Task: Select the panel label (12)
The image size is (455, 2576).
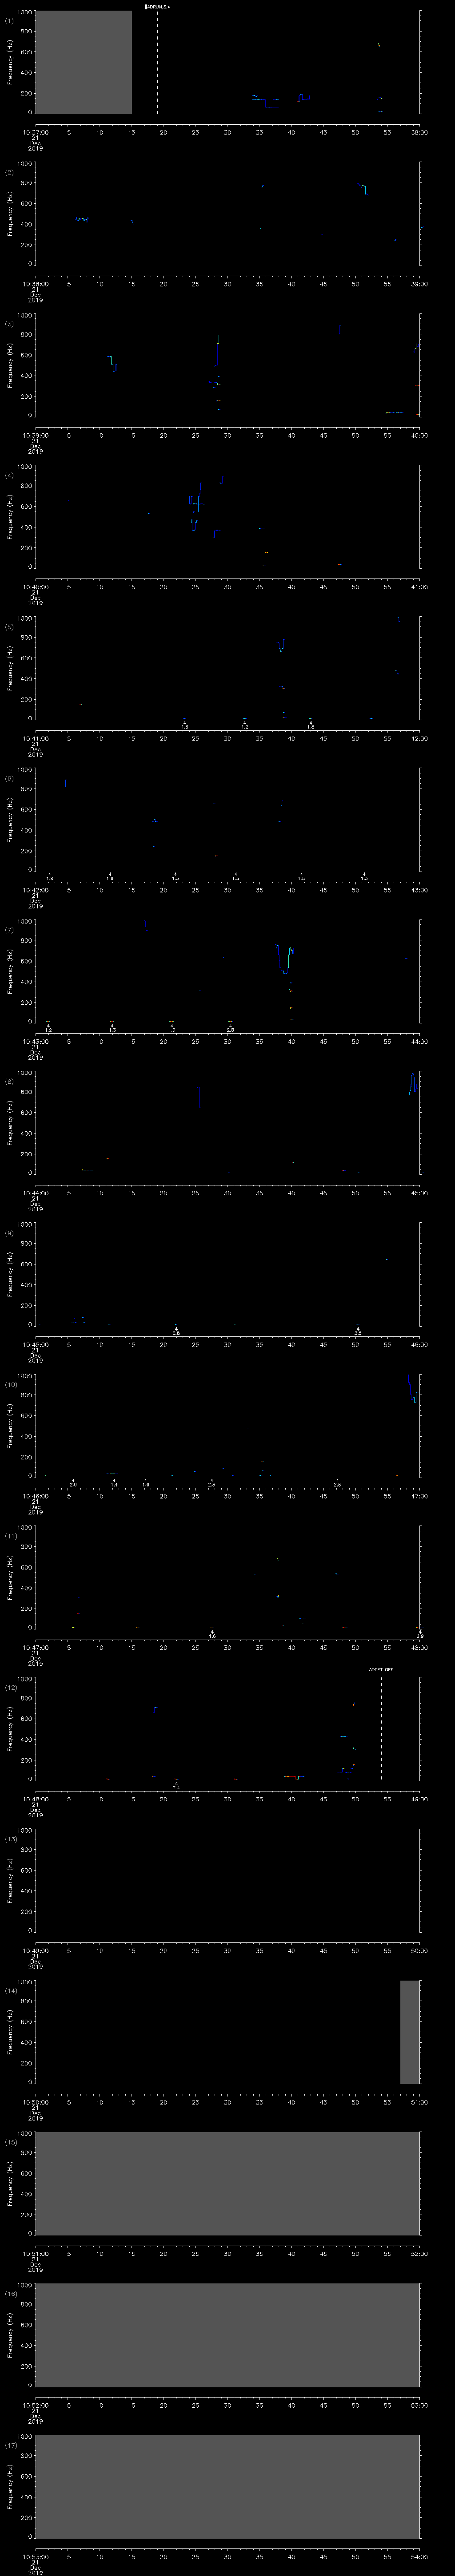Action: pos(10,1688)
